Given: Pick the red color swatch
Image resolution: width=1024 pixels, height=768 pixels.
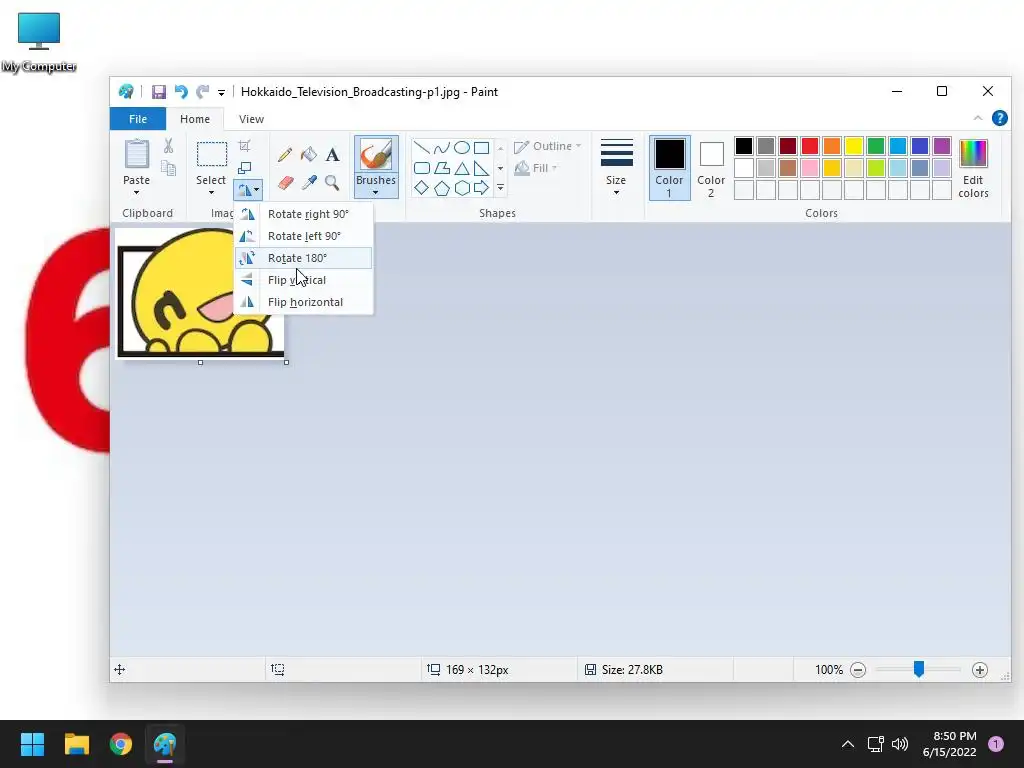Looking at the screenshot, I should coord(810,146).
